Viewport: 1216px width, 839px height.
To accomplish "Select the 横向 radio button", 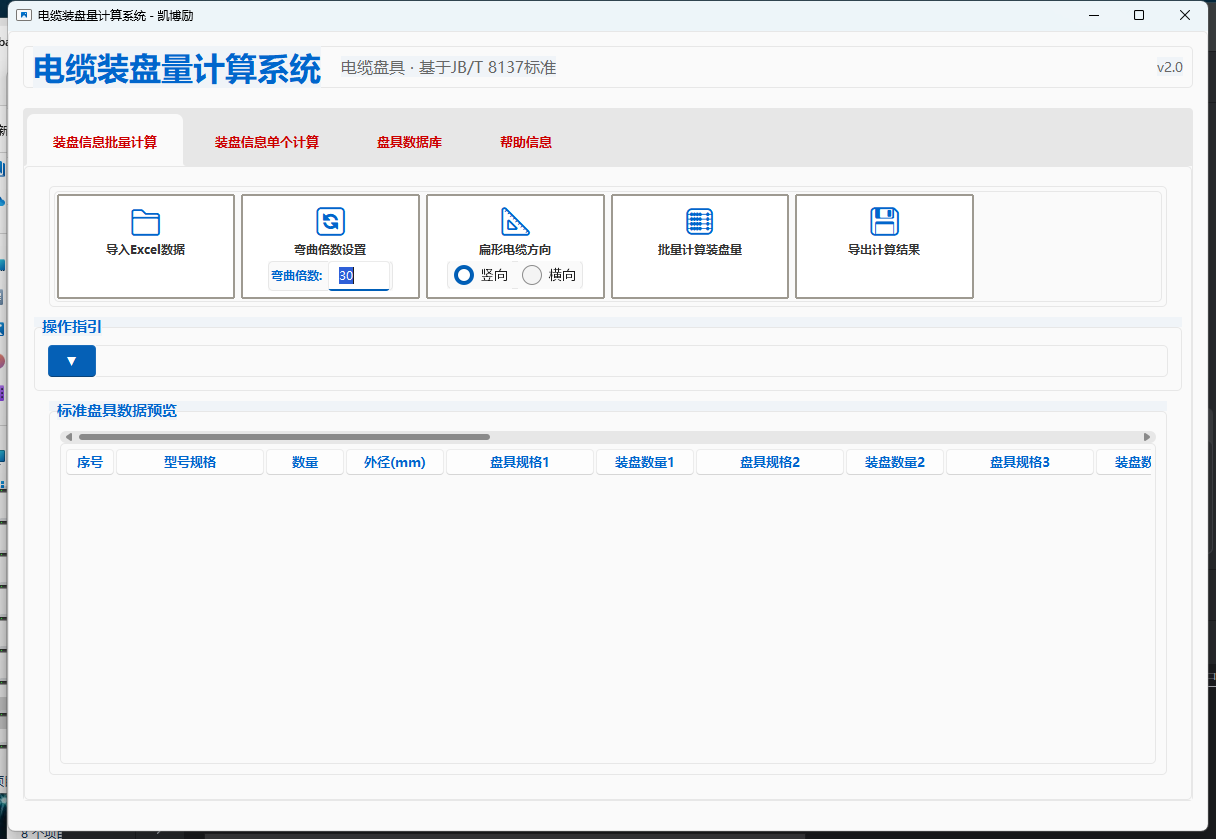I will point(532,275).
